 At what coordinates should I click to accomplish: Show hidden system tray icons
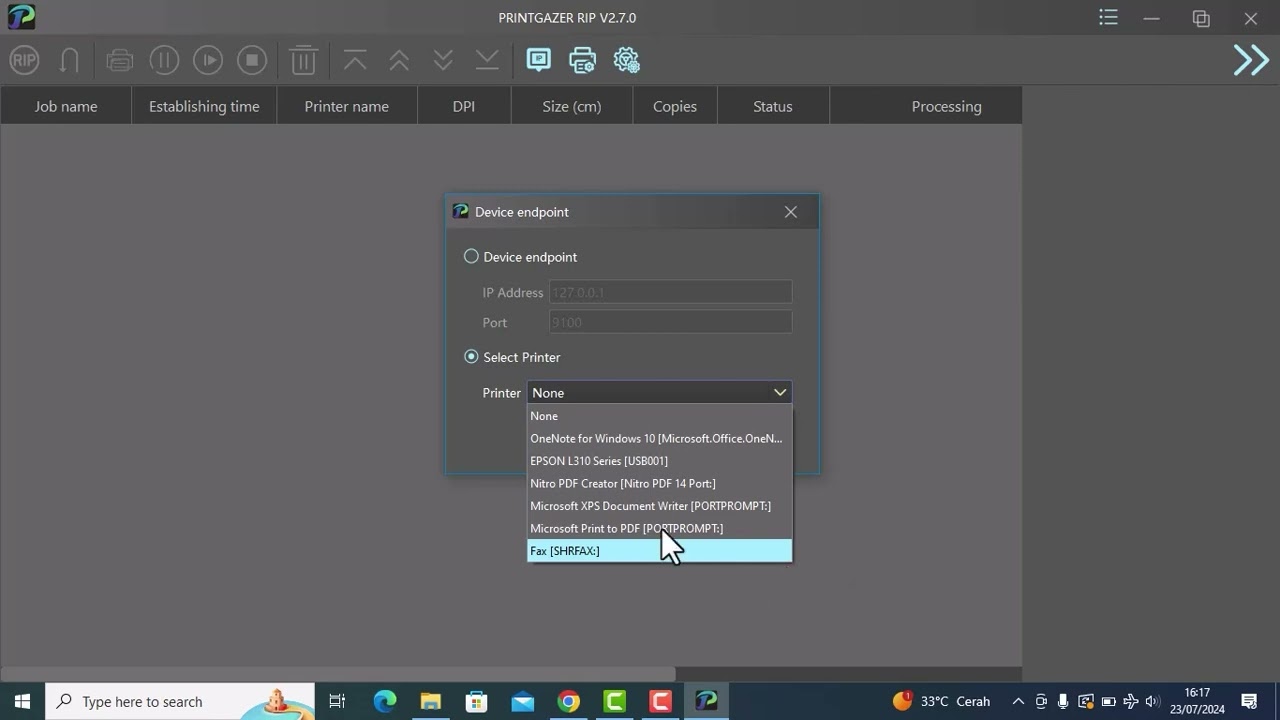coord(1018,701)
